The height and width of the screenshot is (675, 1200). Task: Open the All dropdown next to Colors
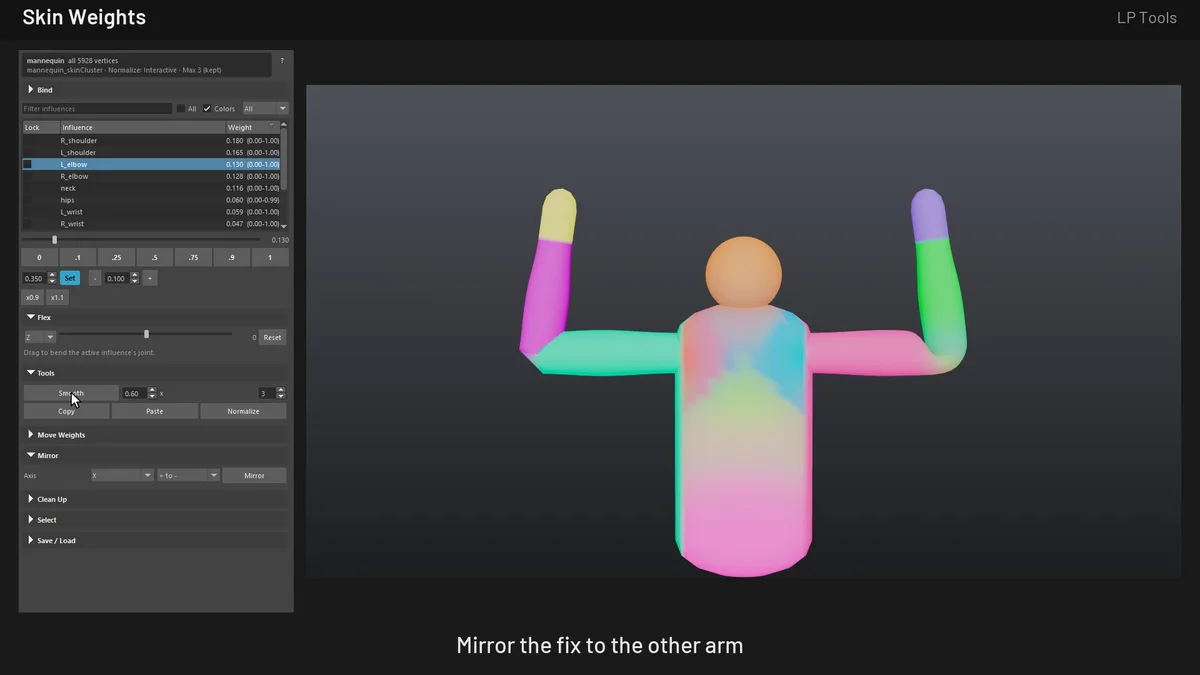point(265,108)
